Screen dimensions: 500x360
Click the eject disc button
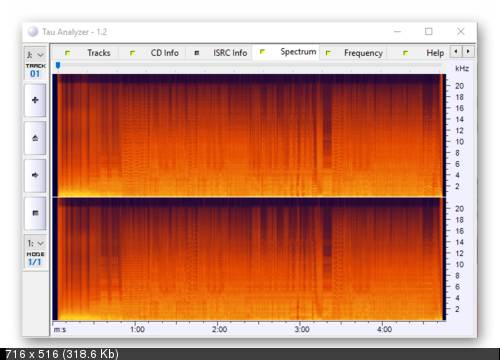tap(35, 138)
